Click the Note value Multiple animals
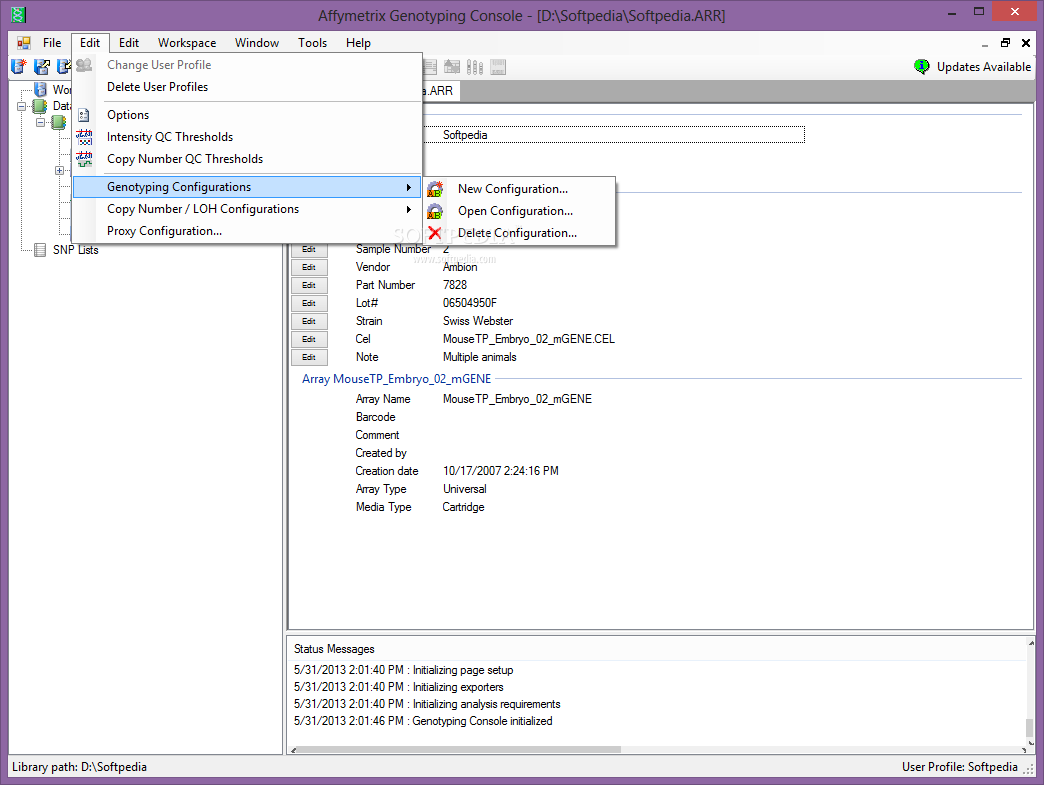Screen dimensions: 1044x785 click(479, 357)
